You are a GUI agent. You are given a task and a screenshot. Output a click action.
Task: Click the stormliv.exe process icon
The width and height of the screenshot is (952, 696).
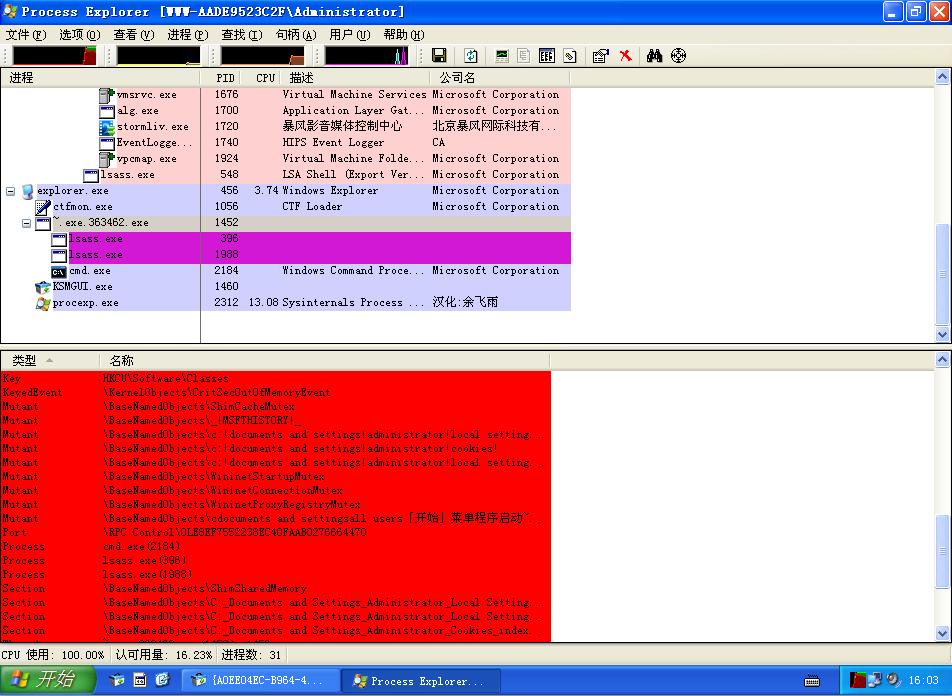point(107,127)
